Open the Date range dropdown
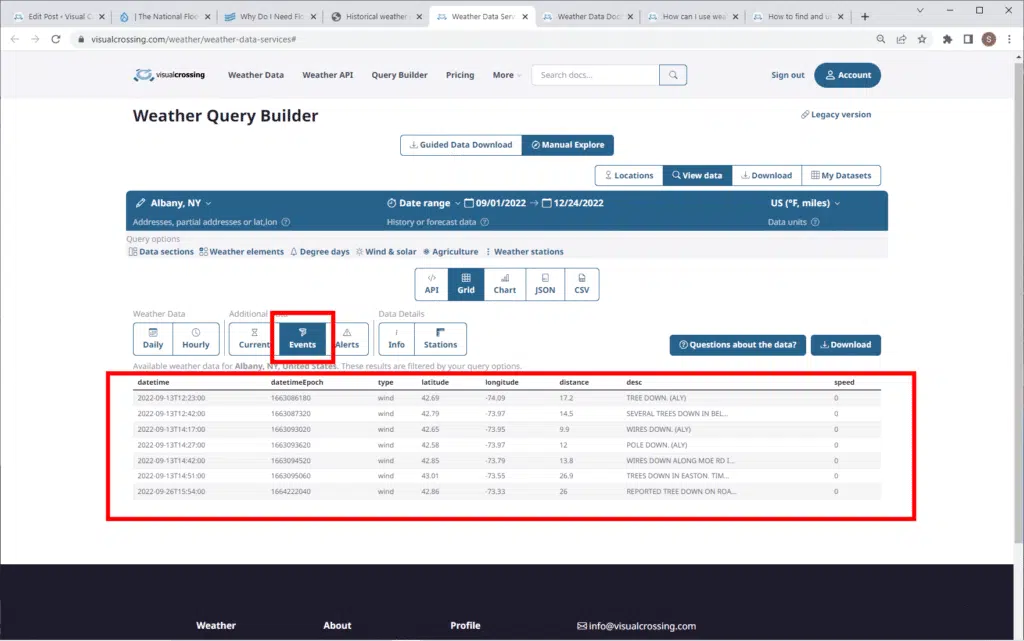This screenshot has height=641, width=1024. (x=424, y=203)
